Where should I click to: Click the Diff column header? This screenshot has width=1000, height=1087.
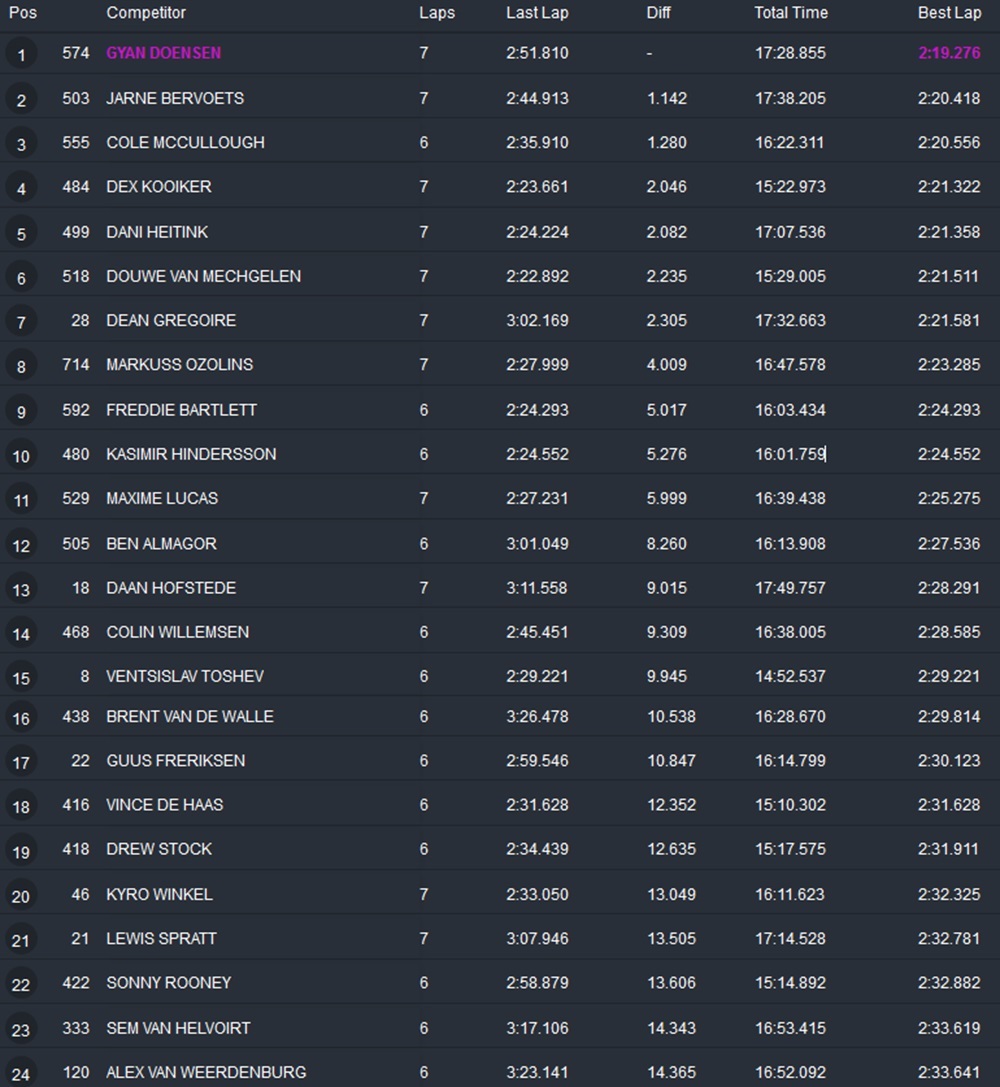660,13
